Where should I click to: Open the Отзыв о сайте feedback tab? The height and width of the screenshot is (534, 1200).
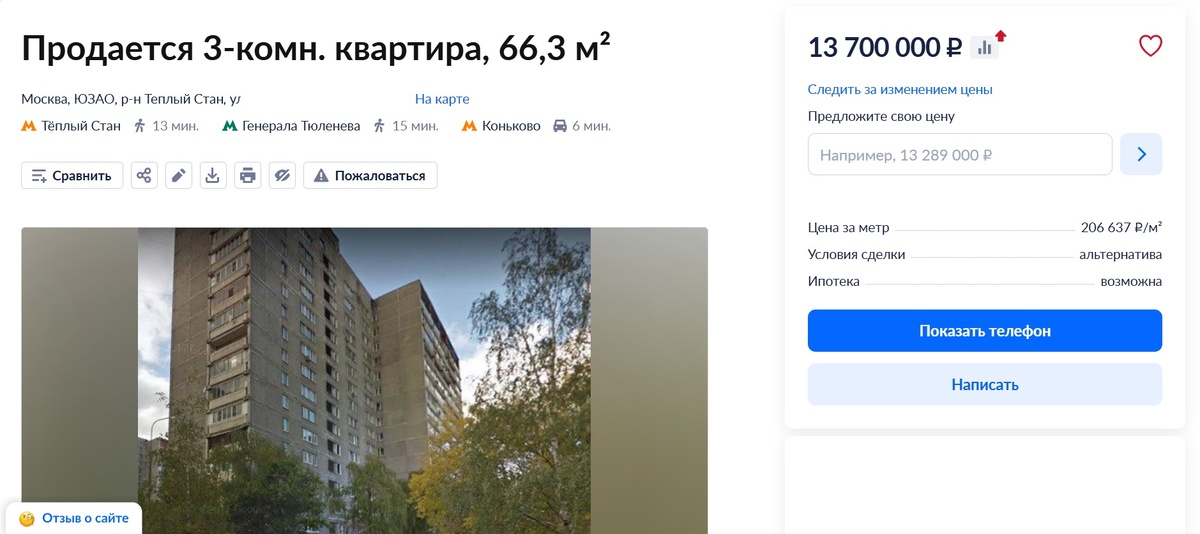(x=74, y=518)
